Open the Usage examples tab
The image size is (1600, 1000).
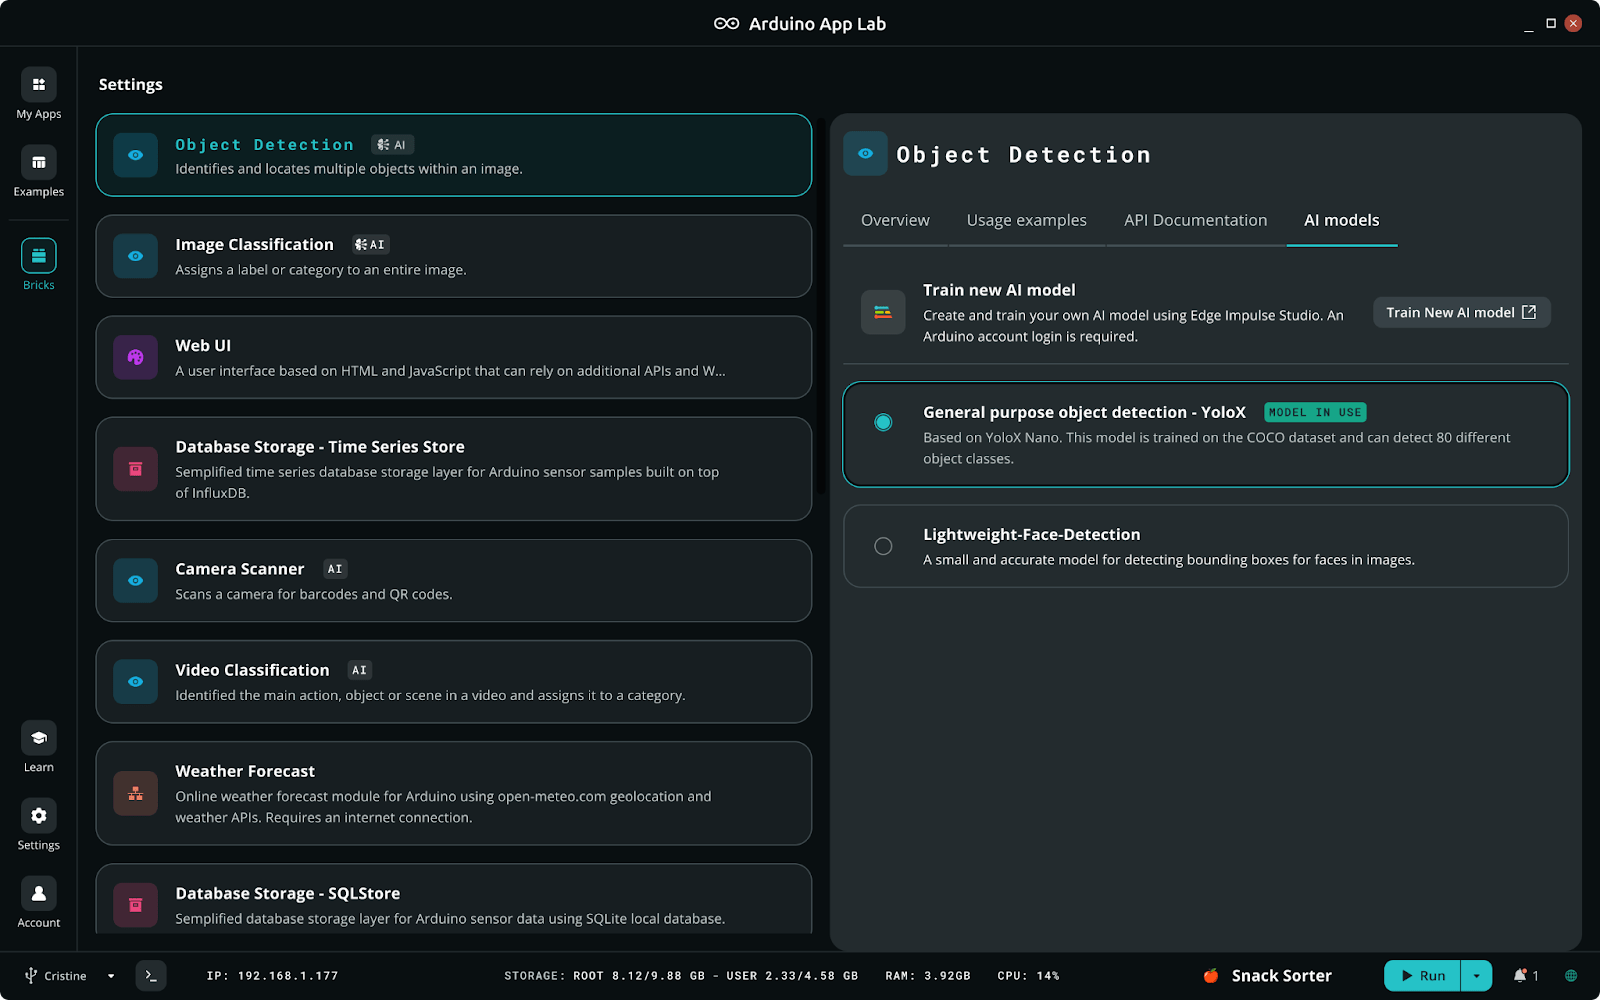1026,221
